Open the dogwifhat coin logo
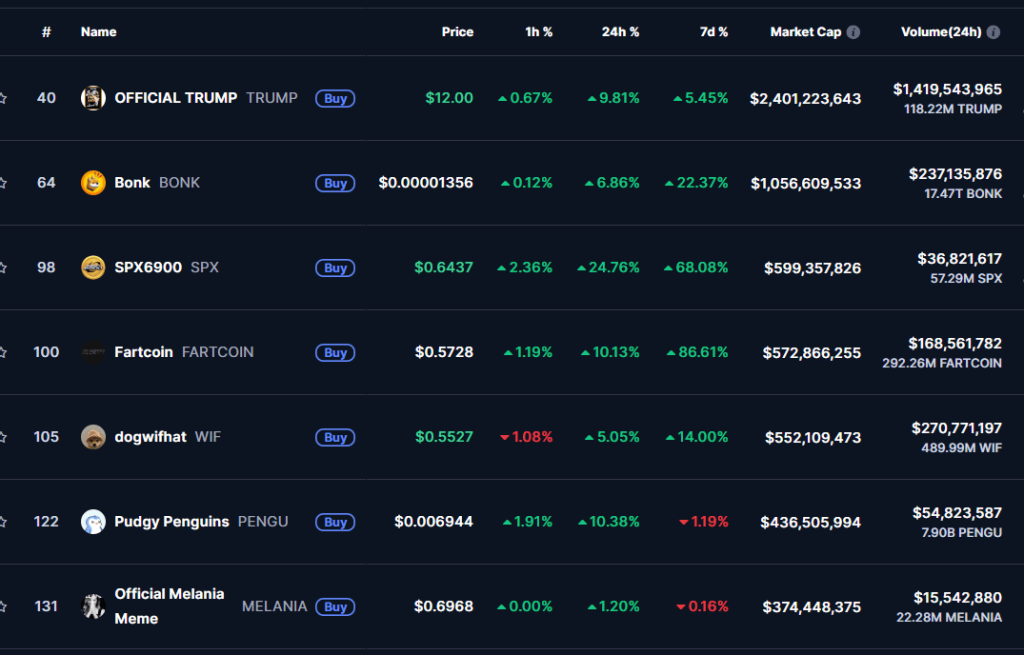This screenshot has height=655, width=1024. [x=93, y=437]
